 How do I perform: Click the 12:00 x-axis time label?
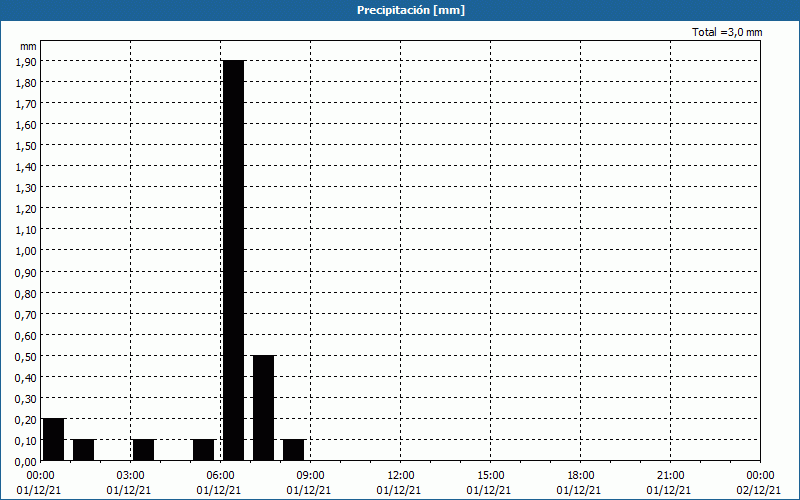point(401,476)
